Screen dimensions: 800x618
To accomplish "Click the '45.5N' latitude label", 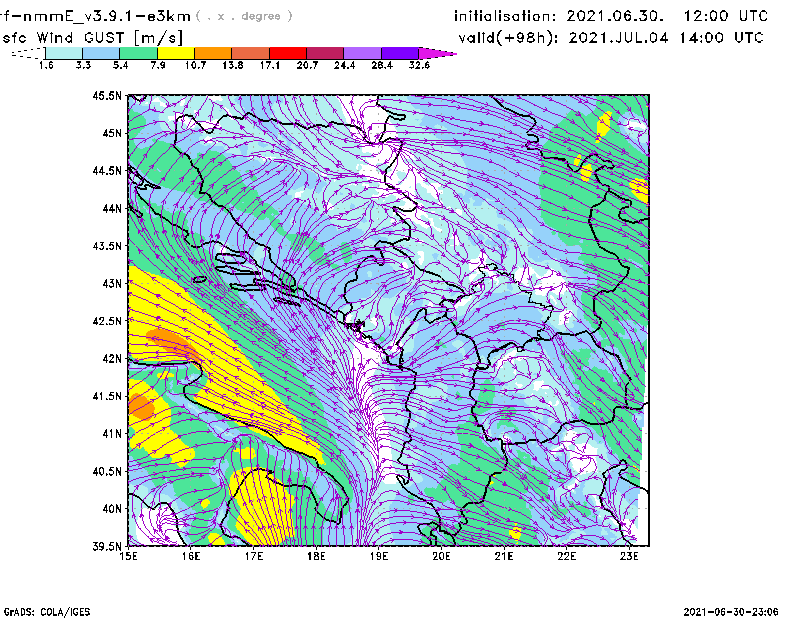I will tap(107, 95).
